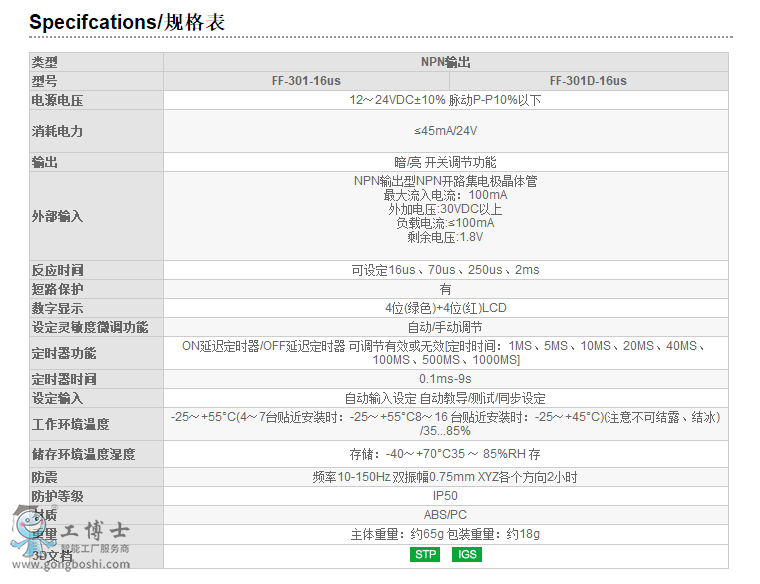Select the FF-301-16us model column header
Image resolution: width=760 pixels, height=584 pixels.
coord(306,81)
